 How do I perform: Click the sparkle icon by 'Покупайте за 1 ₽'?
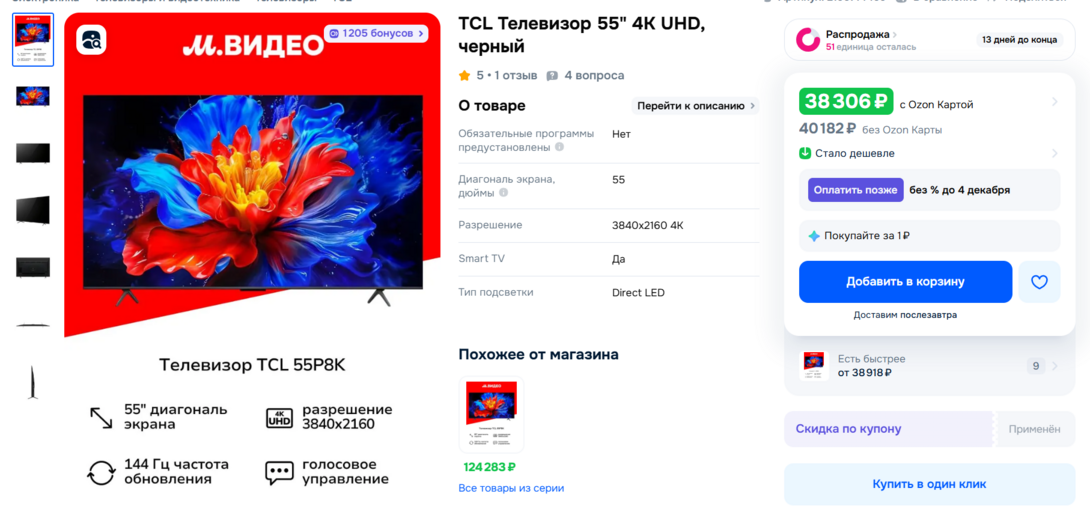point(814,236)
